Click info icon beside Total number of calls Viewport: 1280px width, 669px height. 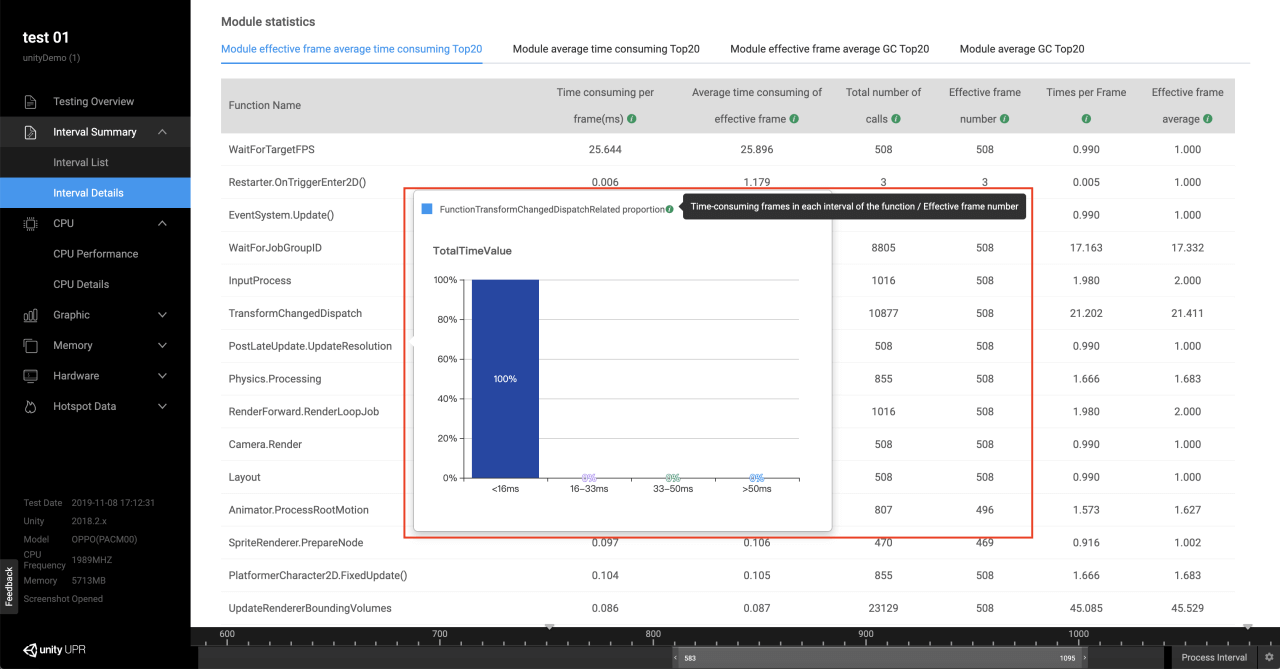[896, 119]
